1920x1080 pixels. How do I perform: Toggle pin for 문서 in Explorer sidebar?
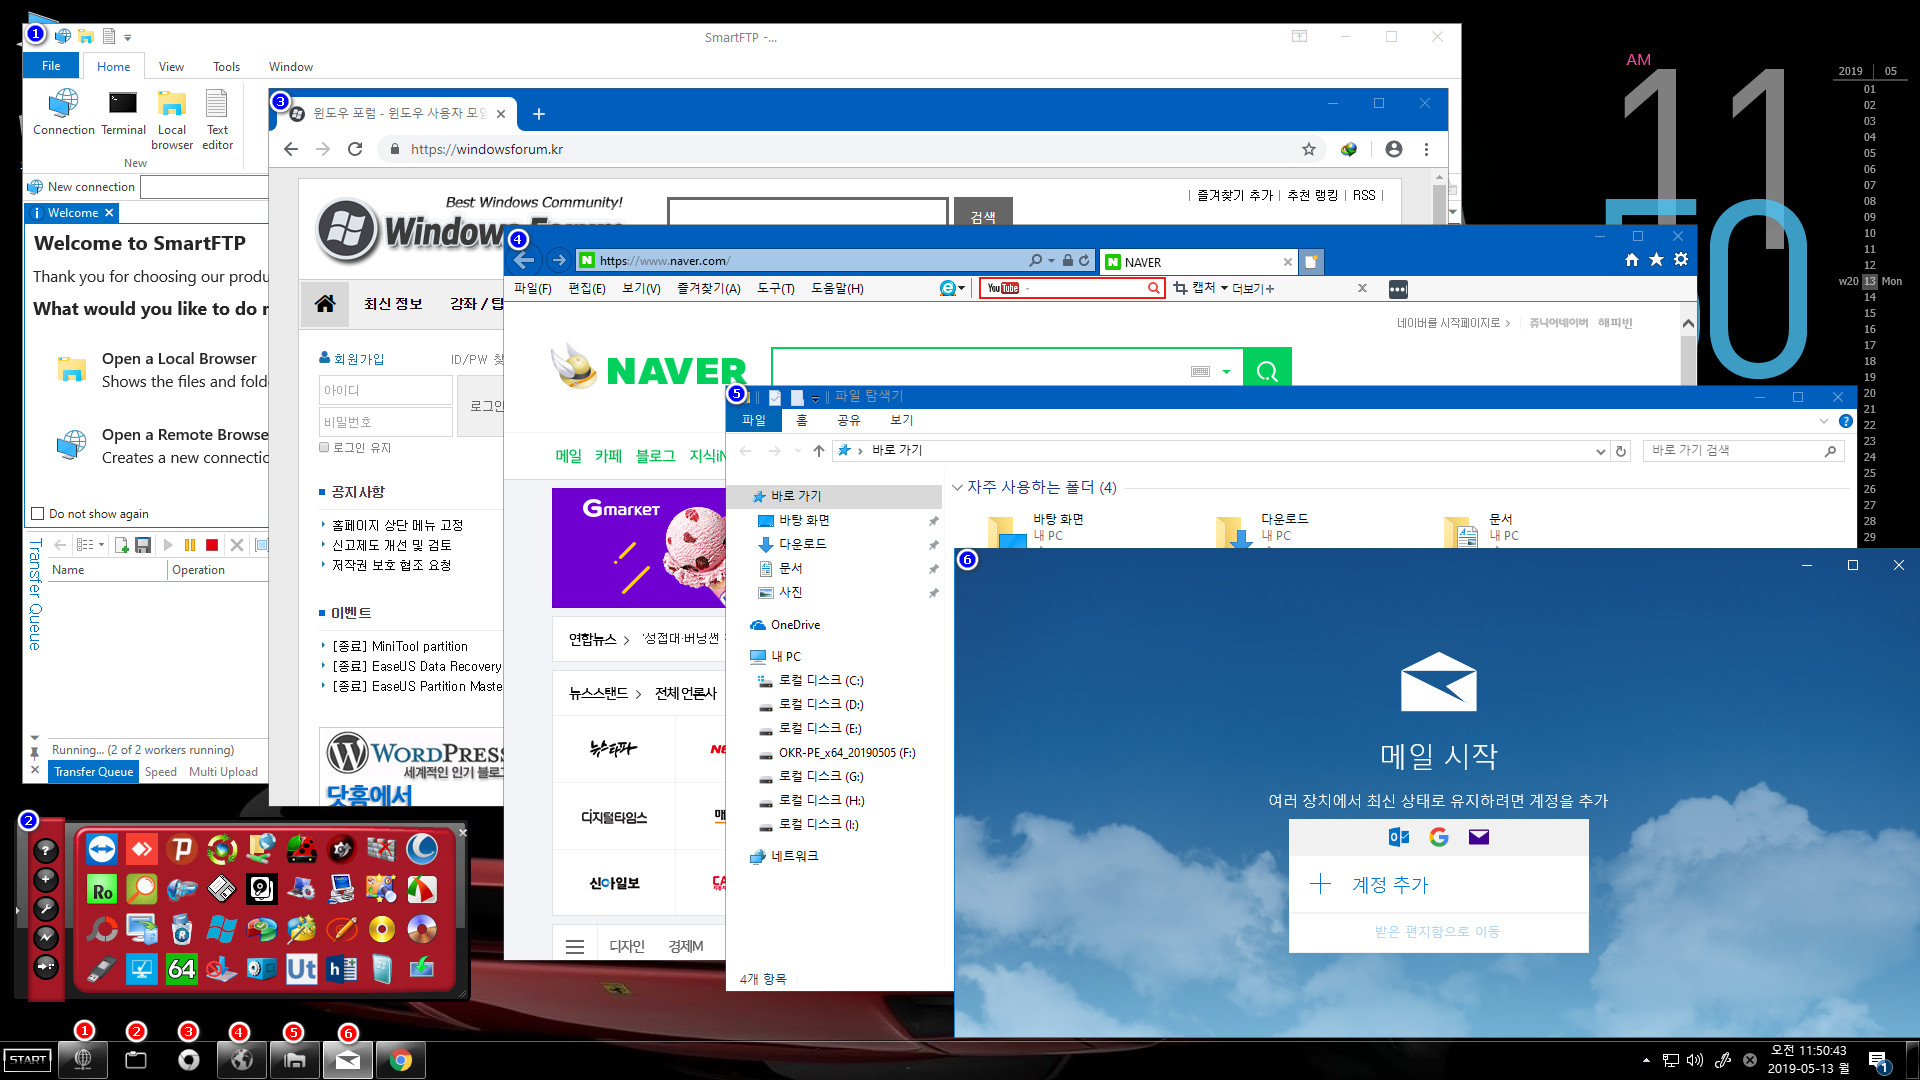pos(933,569)
